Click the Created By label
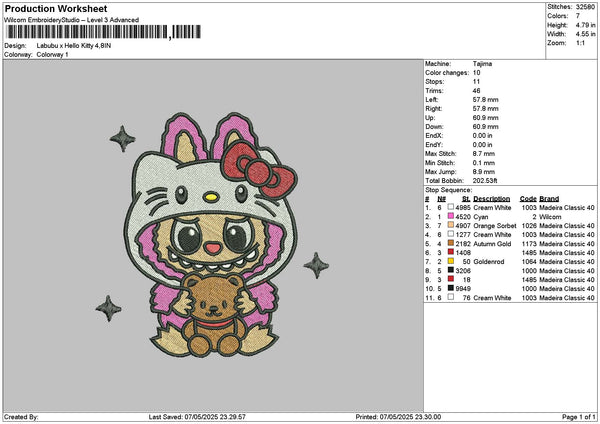The height and width of the screenshot is (424, 600). (21, 417)
